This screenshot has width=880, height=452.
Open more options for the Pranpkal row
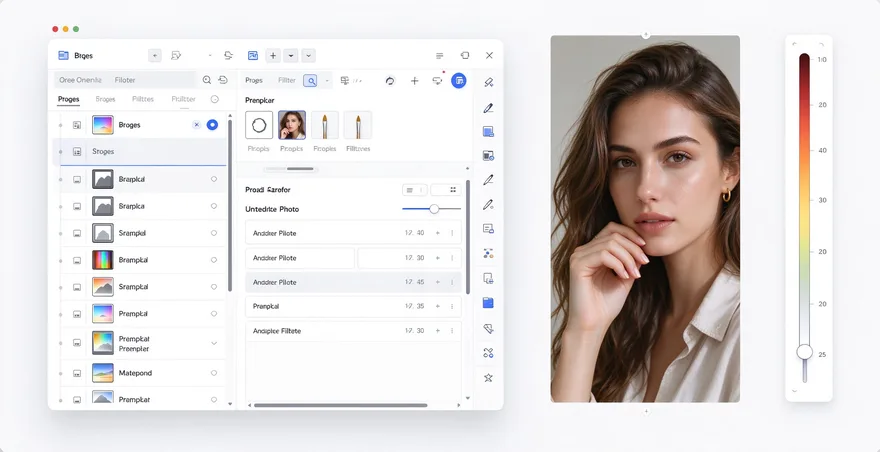(x=452, y=307)
